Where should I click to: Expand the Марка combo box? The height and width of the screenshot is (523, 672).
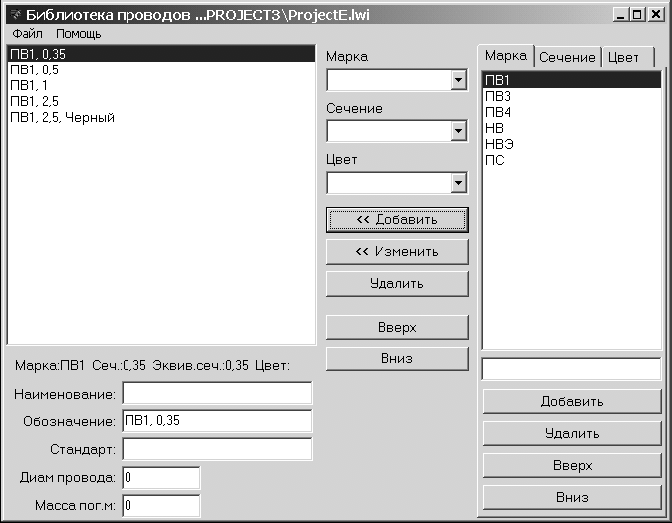click(x=458, y=80)
